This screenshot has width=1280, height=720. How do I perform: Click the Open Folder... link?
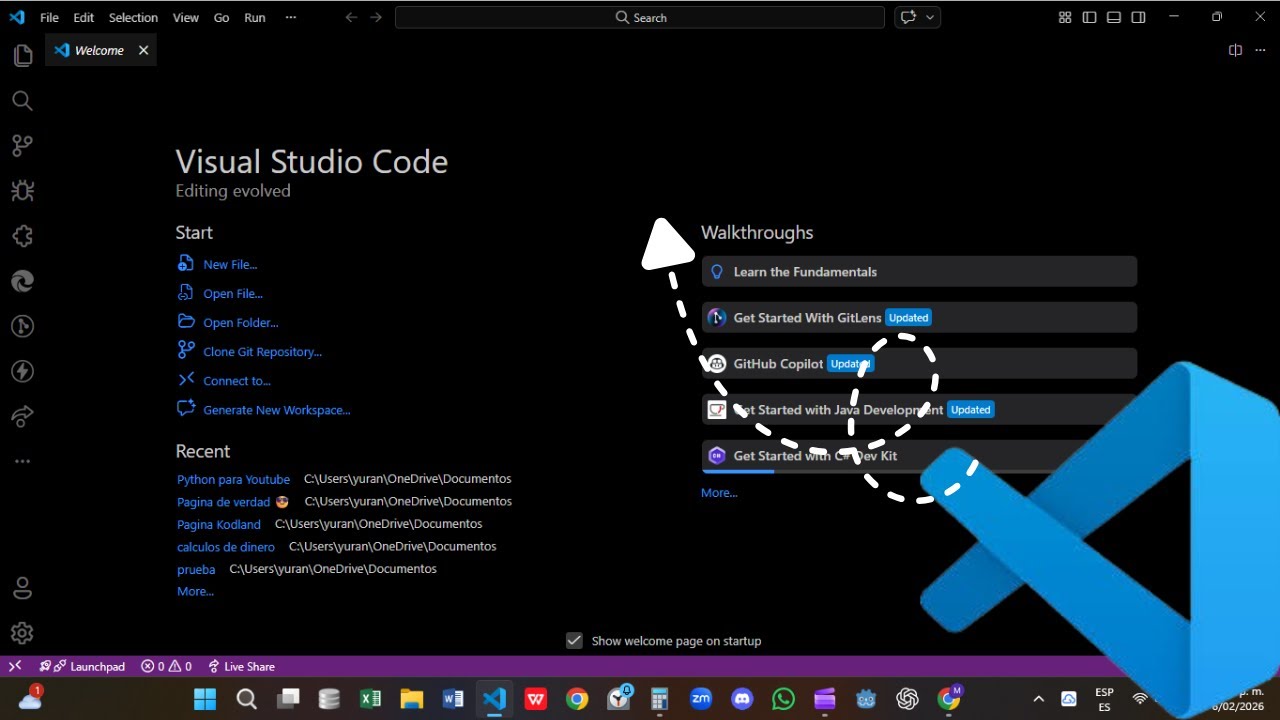click(x=241, y=322)
